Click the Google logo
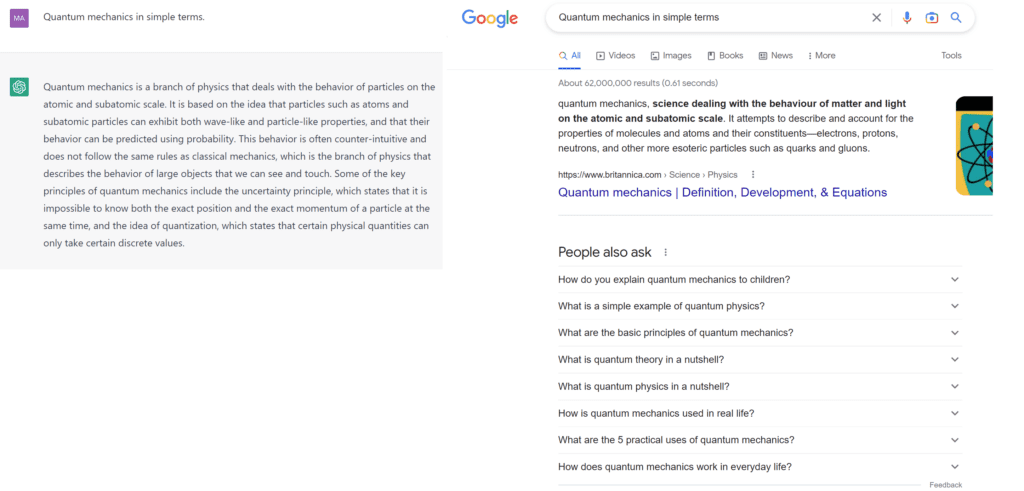 coord(490,18)
